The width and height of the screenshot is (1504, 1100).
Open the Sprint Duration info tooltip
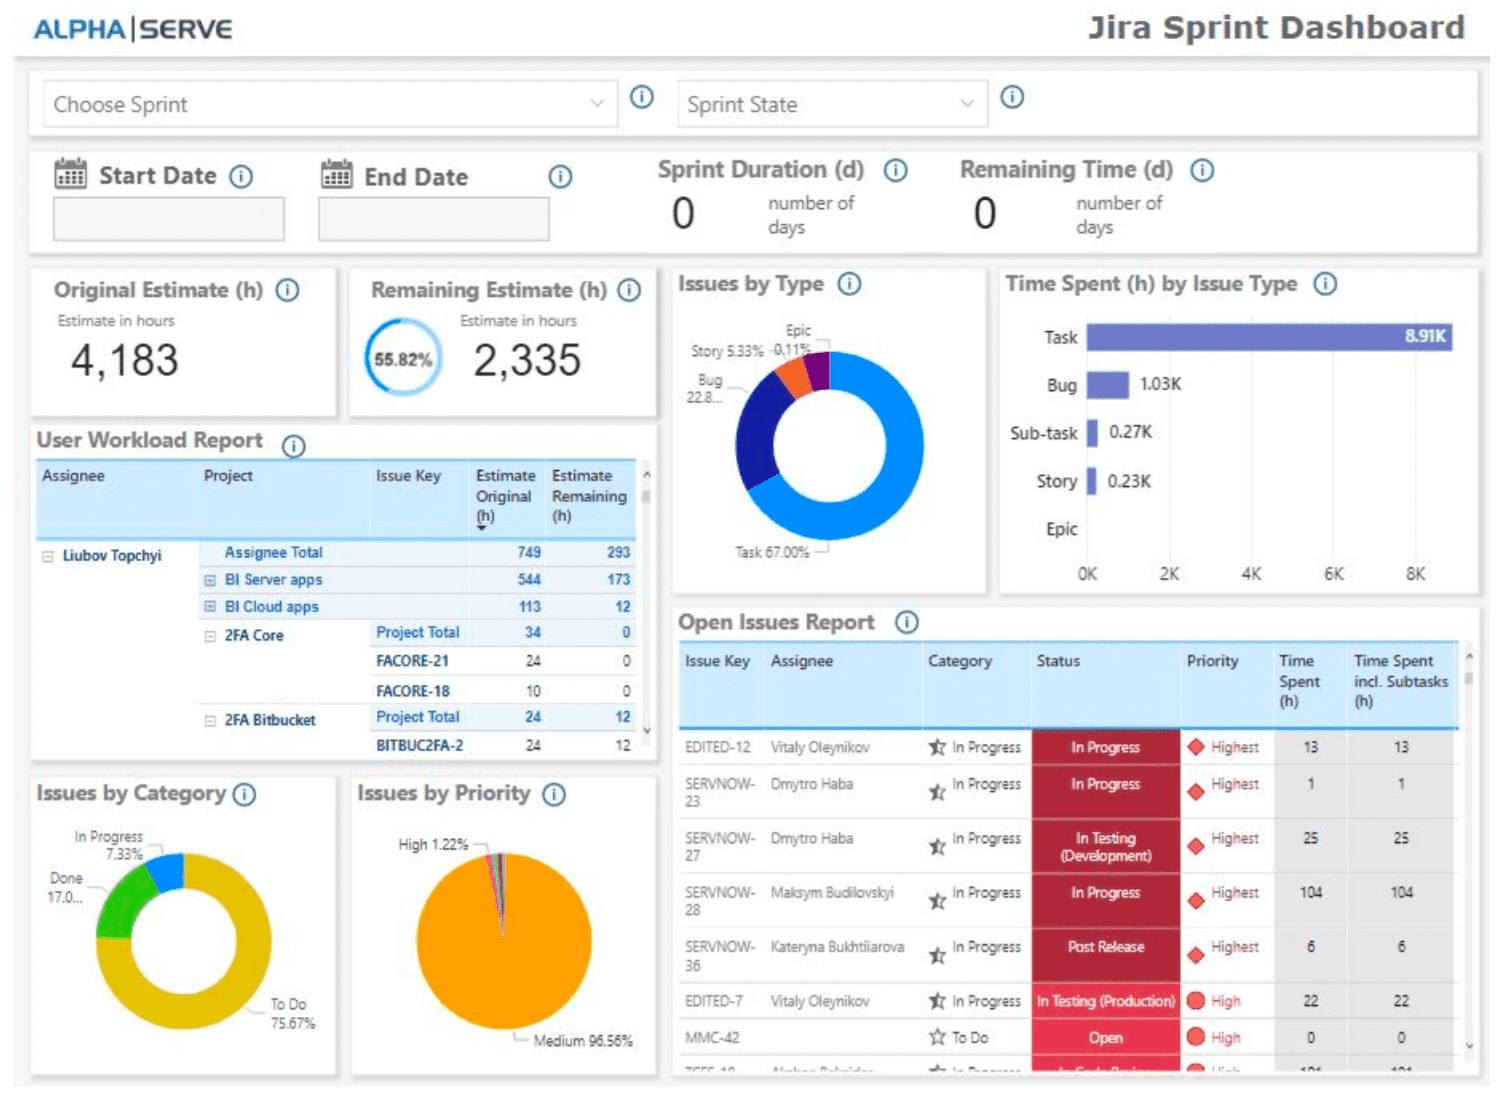(894, 170)
